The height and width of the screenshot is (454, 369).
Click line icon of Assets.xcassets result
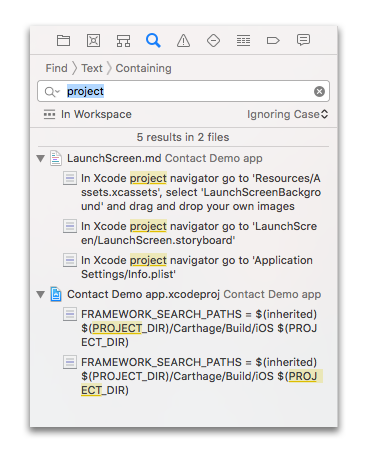pyautogui.click(x=70, y=178)
